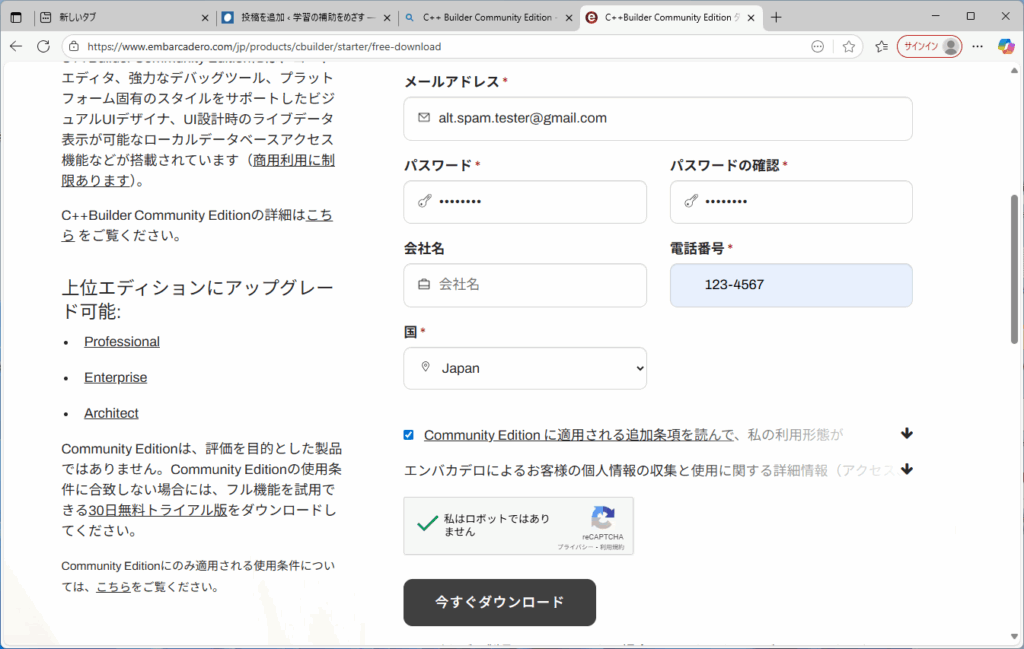Expand the Community Edition terms arrow

pyautogui.click(x=906, y=434)
